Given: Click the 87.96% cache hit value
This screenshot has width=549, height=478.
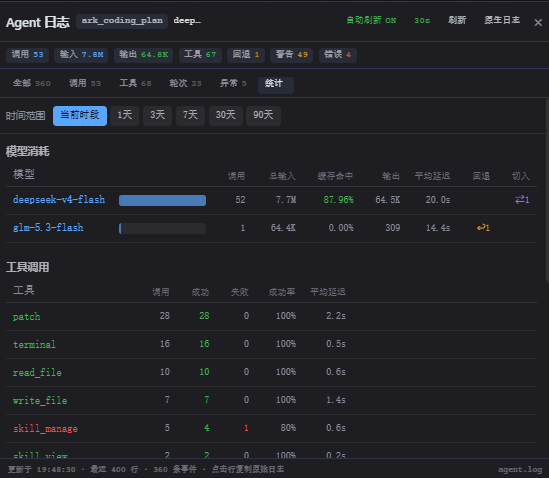Looking at the screenshot, I should pos(338,200).
